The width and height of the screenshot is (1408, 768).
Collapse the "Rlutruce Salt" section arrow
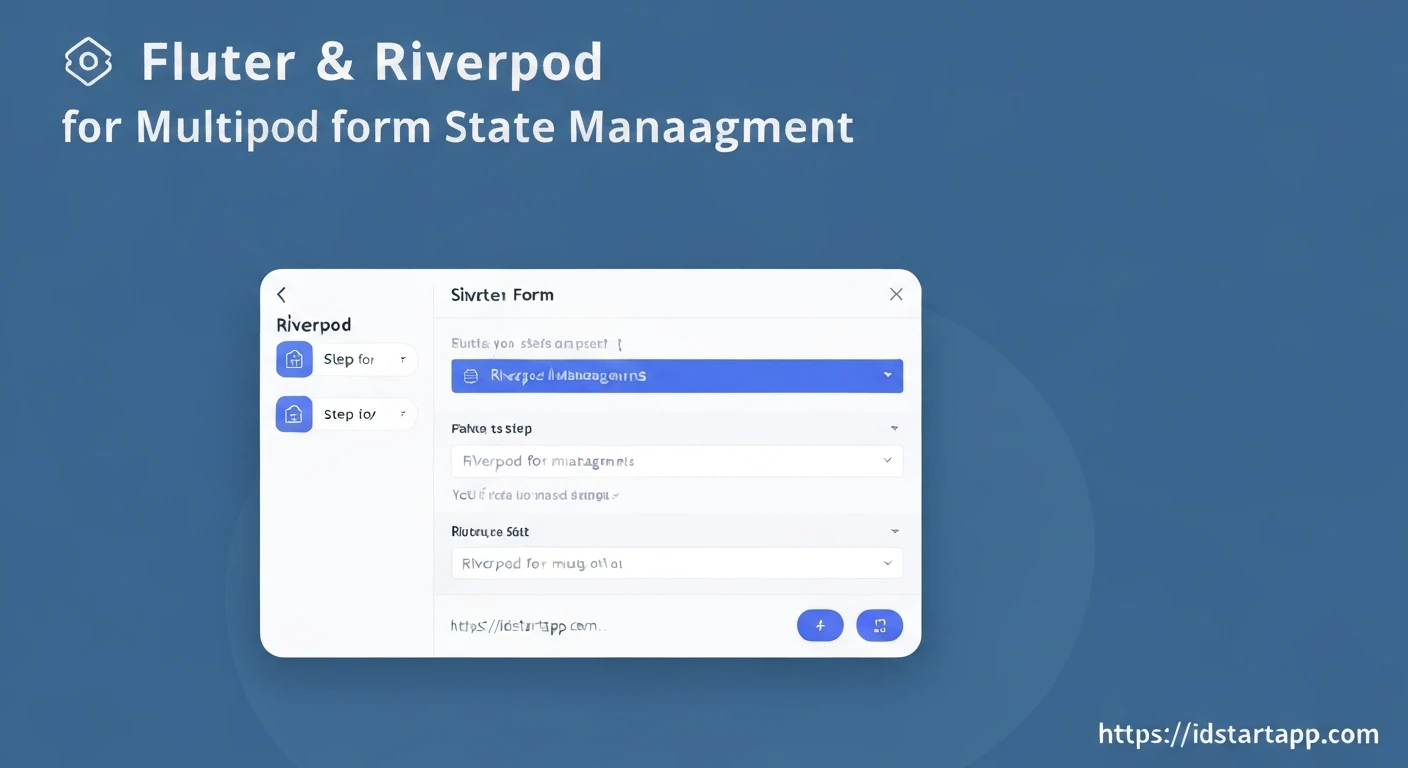click(x=894, y=531)
